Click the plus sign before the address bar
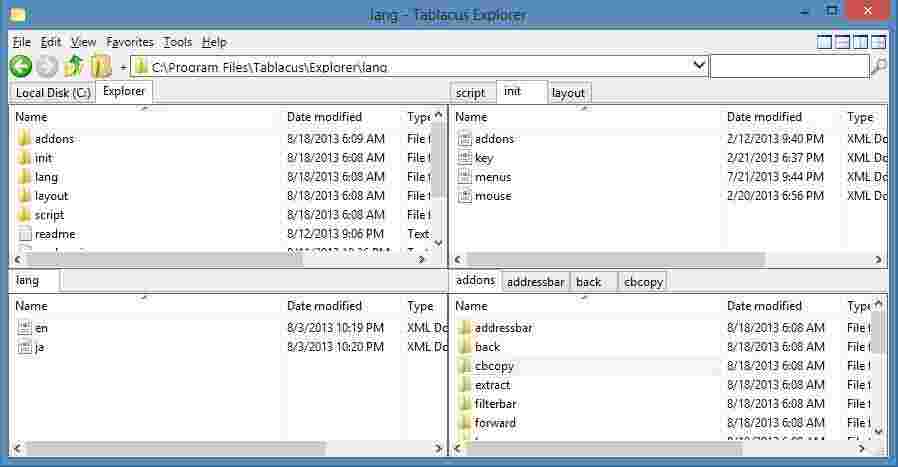Viewport: 898px width, 467px height. pos(123,67)
